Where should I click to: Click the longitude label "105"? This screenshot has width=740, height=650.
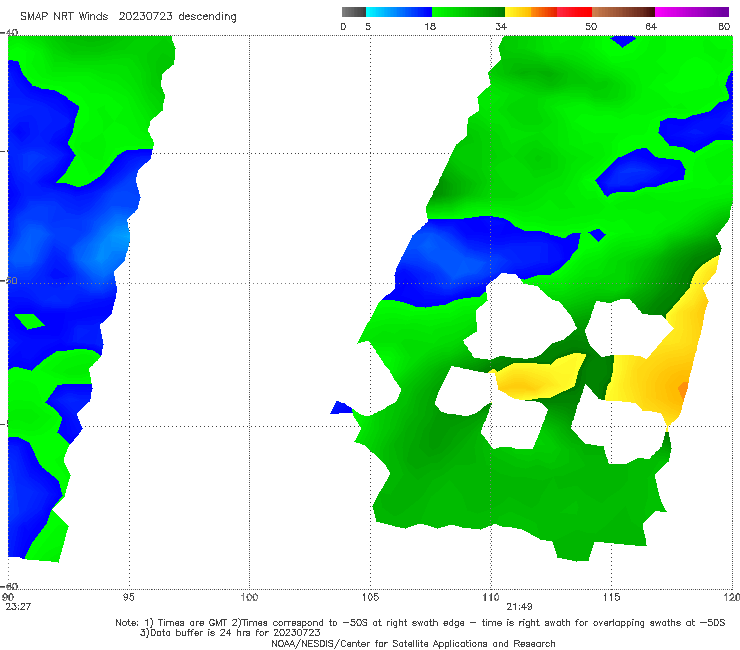click(x=370, y=597)
